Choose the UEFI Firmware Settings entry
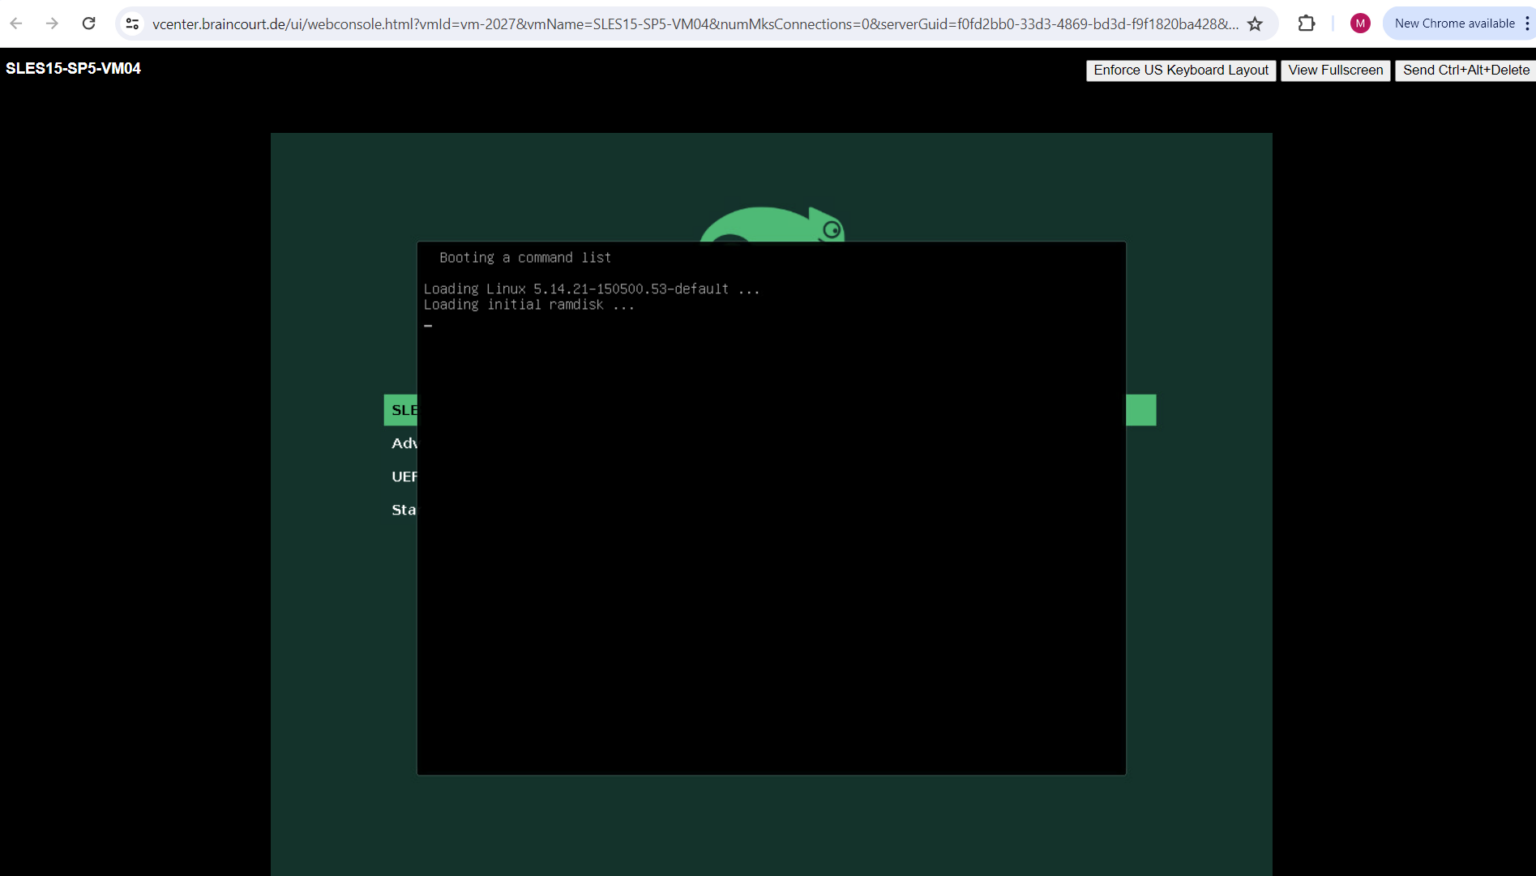Screen dimensions: 1536x876 pyautogui.click(x=403, y=476)
